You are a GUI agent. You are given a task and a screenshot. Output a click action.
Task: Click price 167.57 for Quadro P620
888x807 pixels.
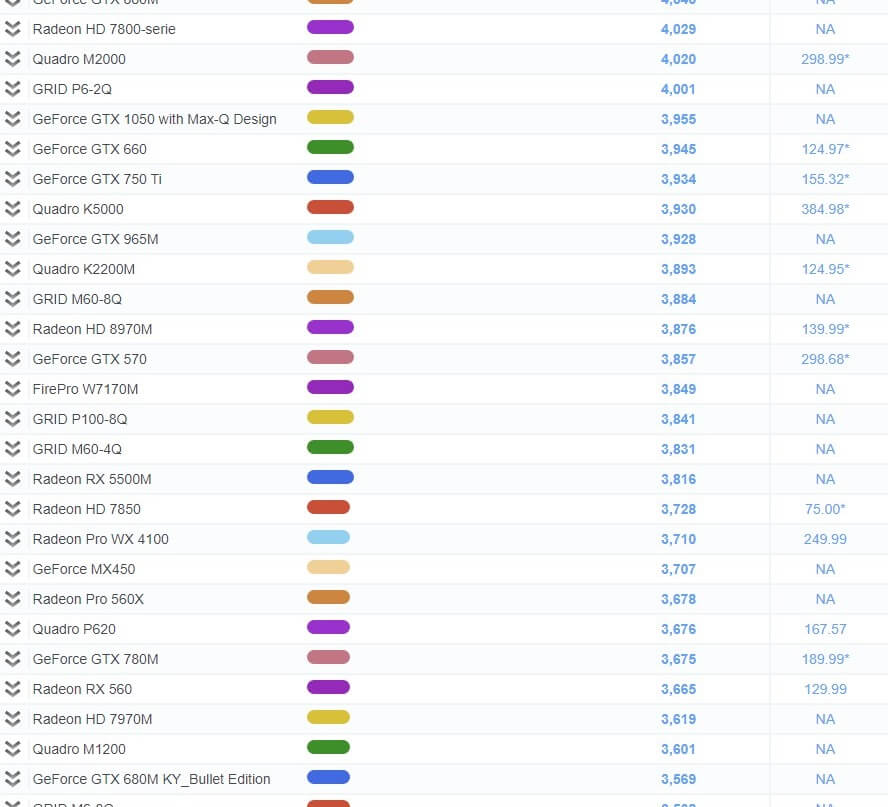tap(825, 629)
